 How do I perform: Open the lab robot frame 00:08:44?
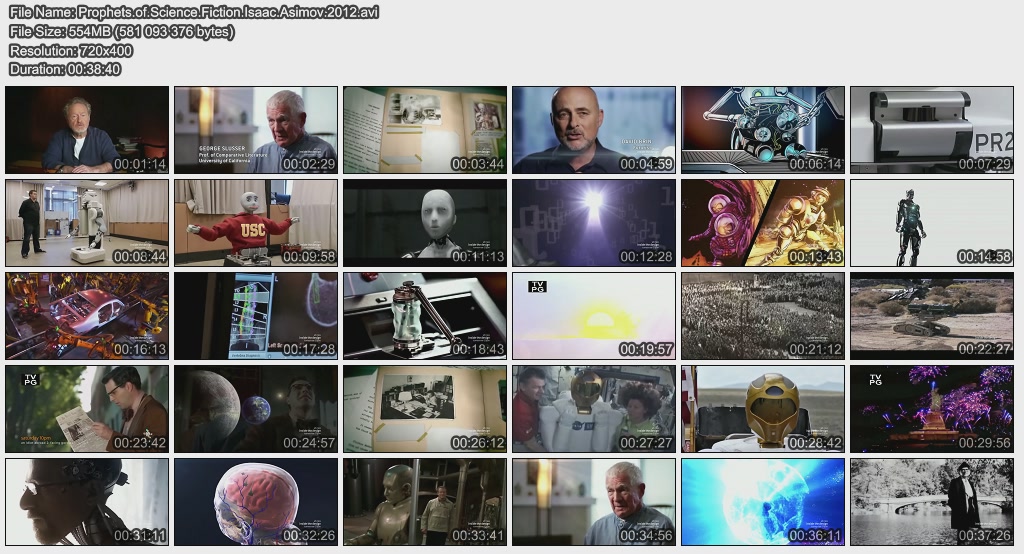[x=87, y=223]
